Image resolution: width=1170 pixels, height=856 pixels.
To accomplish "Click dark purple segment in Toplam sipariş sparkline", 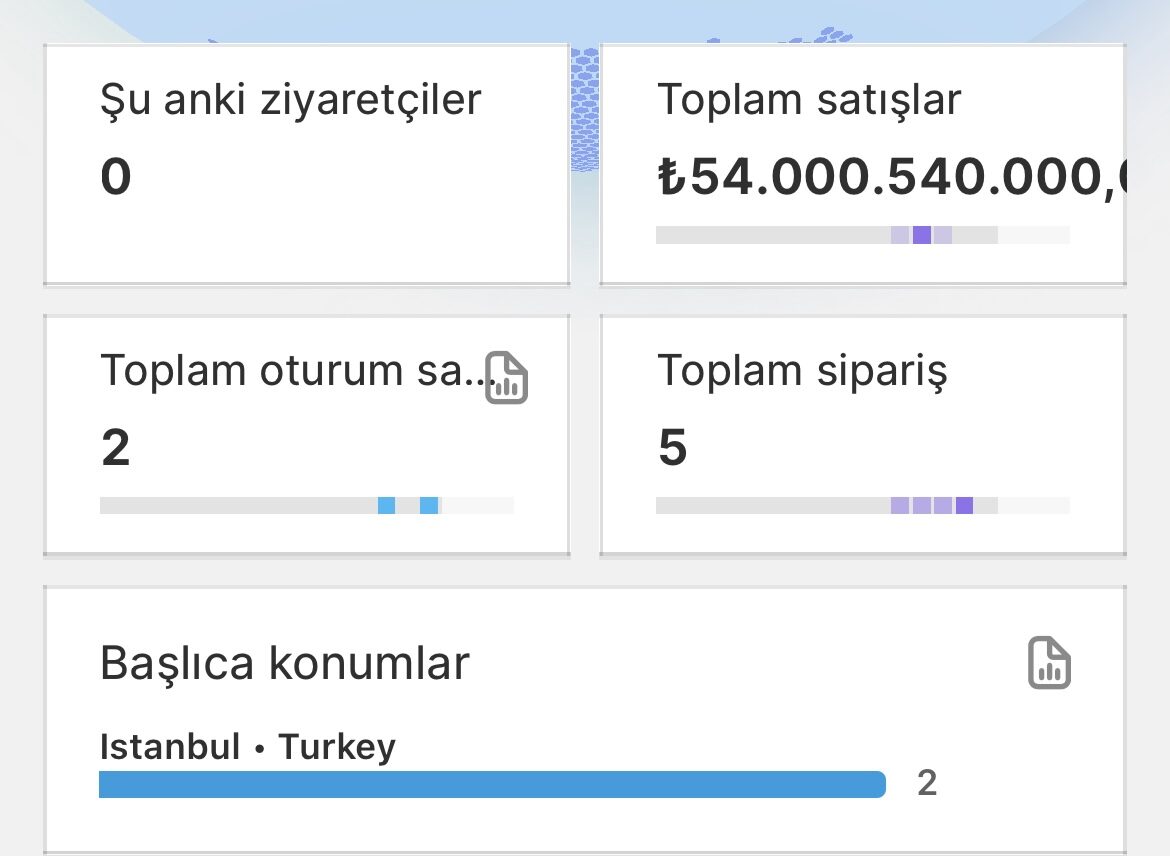I will tap(964, 505).
